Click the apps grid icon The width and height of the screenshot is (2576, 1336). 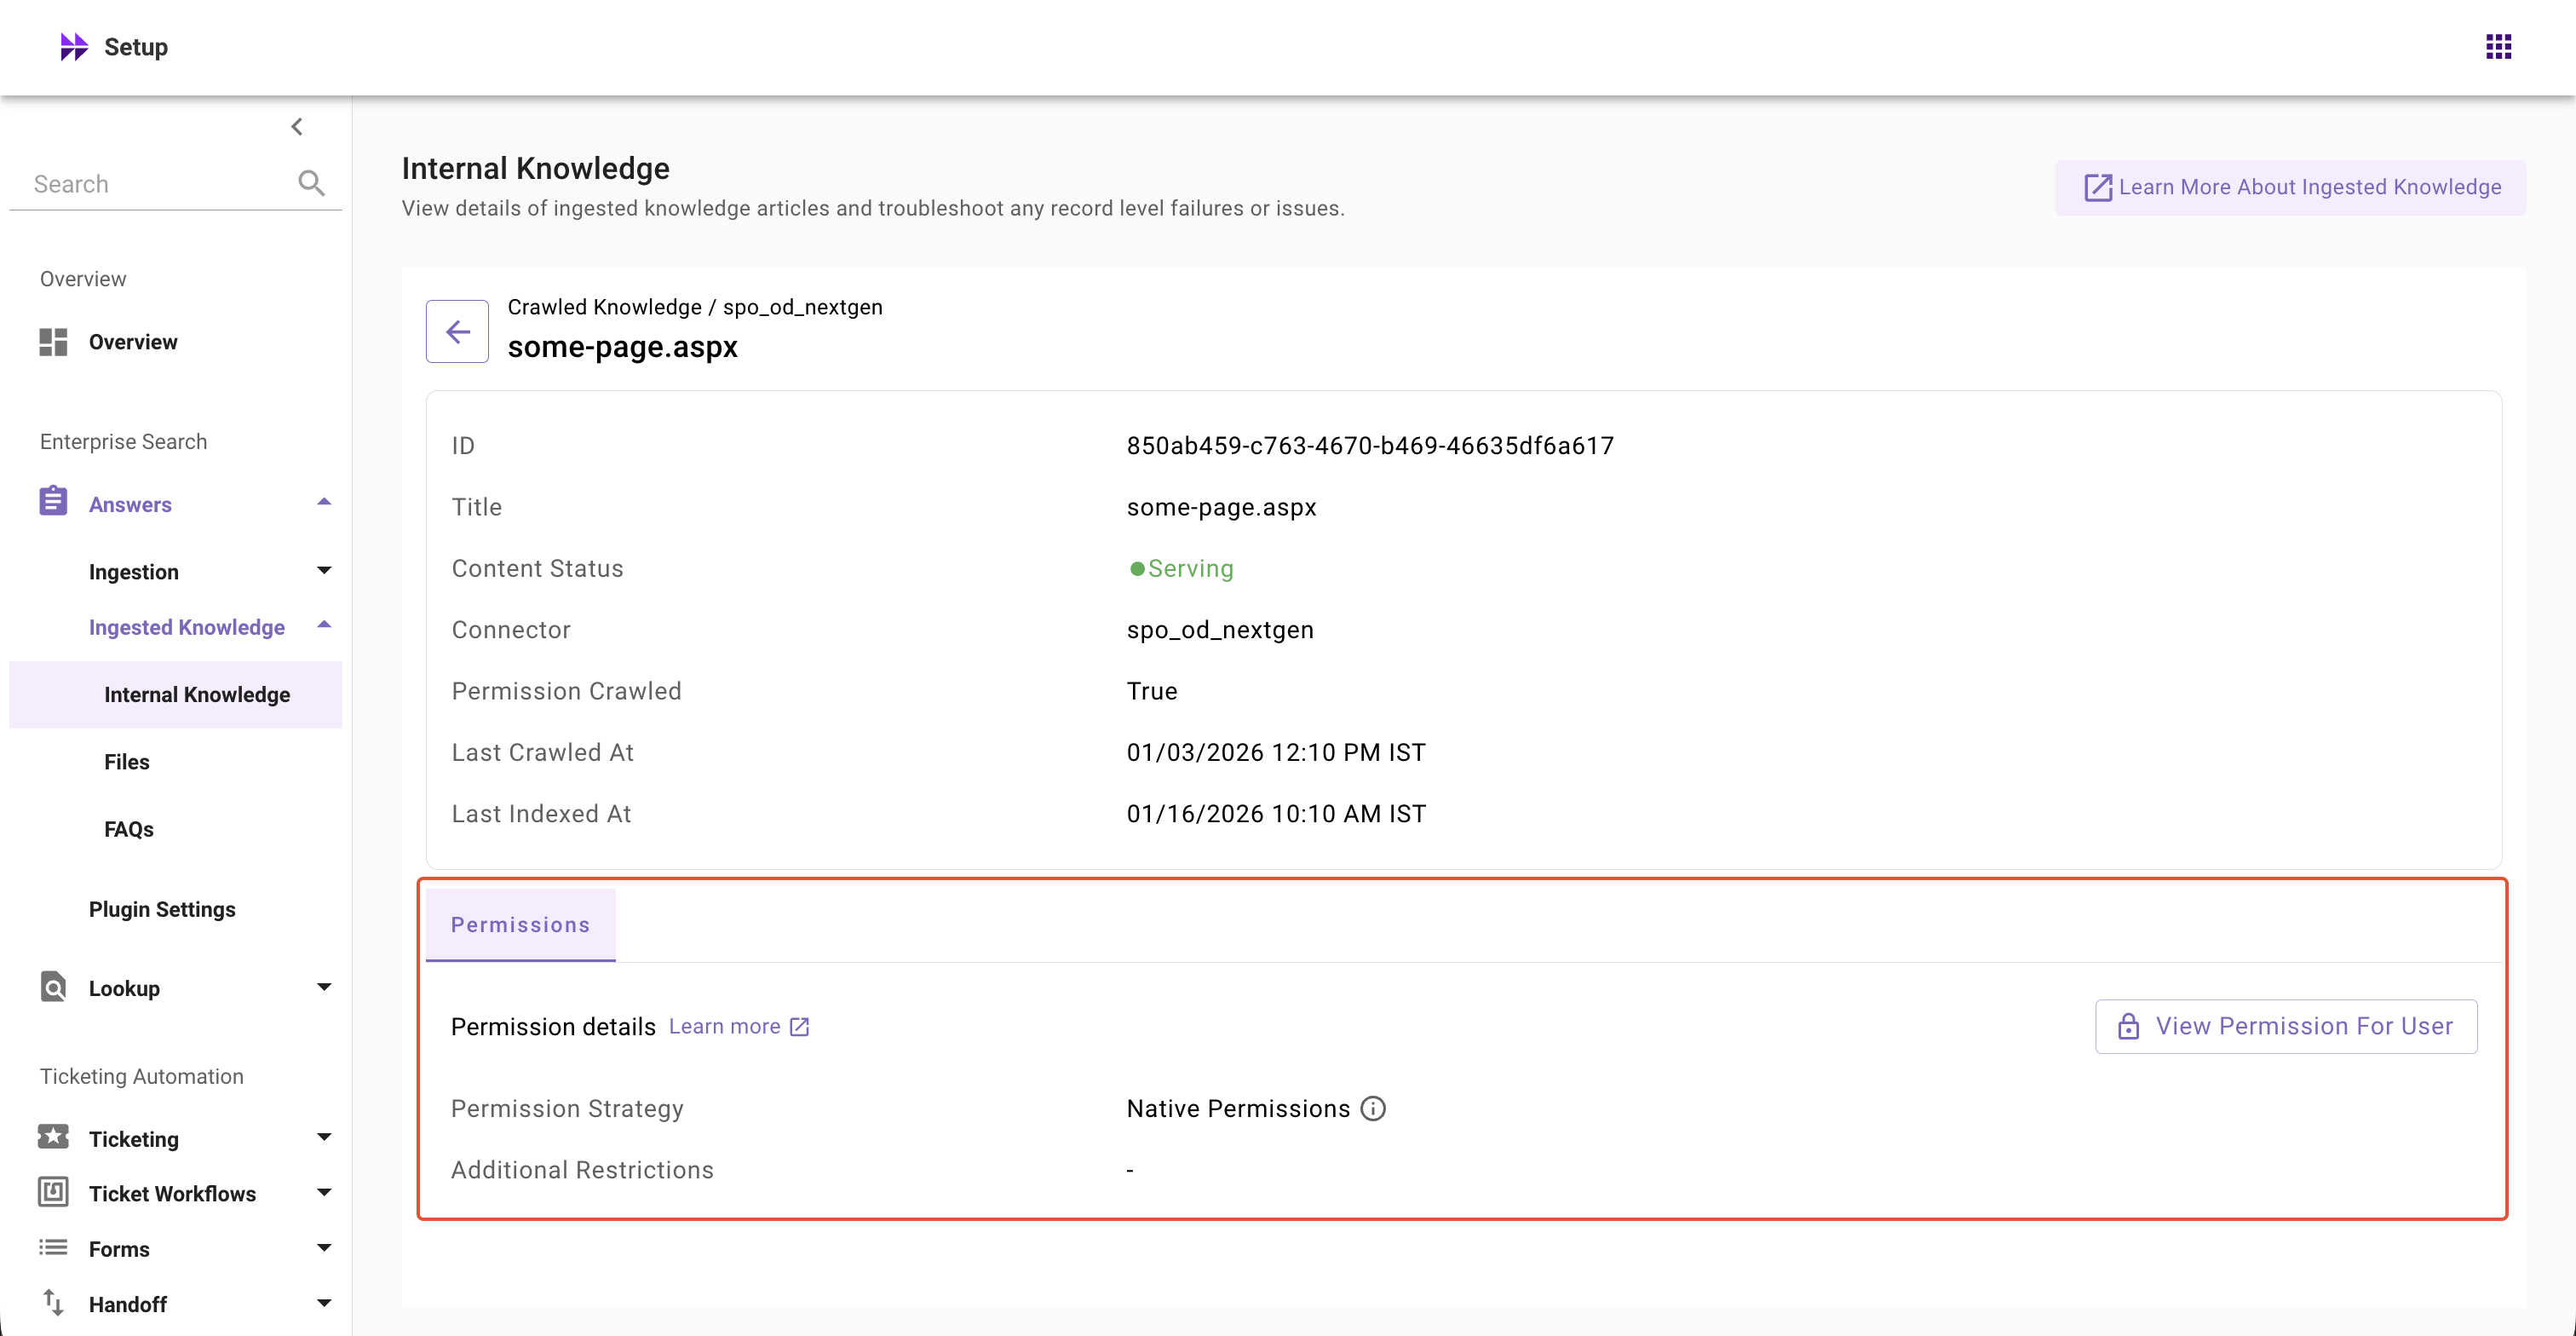[2498, 47]
